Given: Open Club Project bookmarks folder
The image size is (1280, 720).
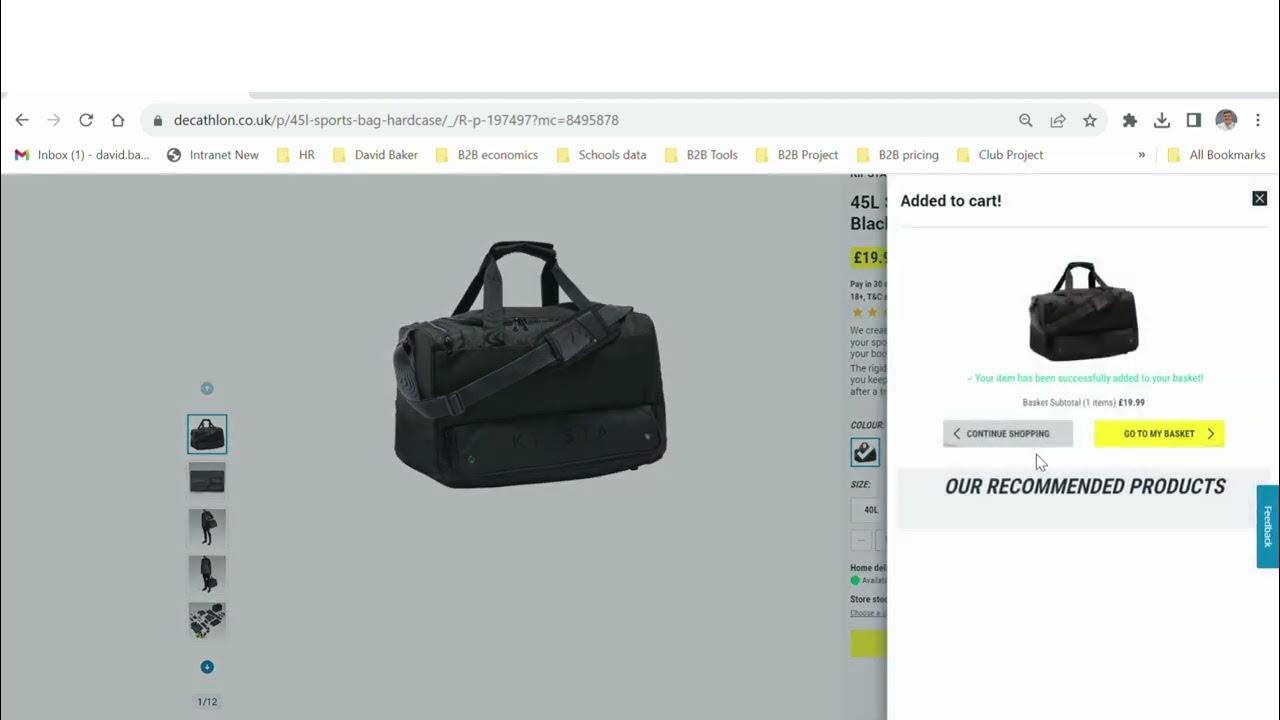Looking at the screenshot, I should pyautogui.click(x=1000, y=155).
